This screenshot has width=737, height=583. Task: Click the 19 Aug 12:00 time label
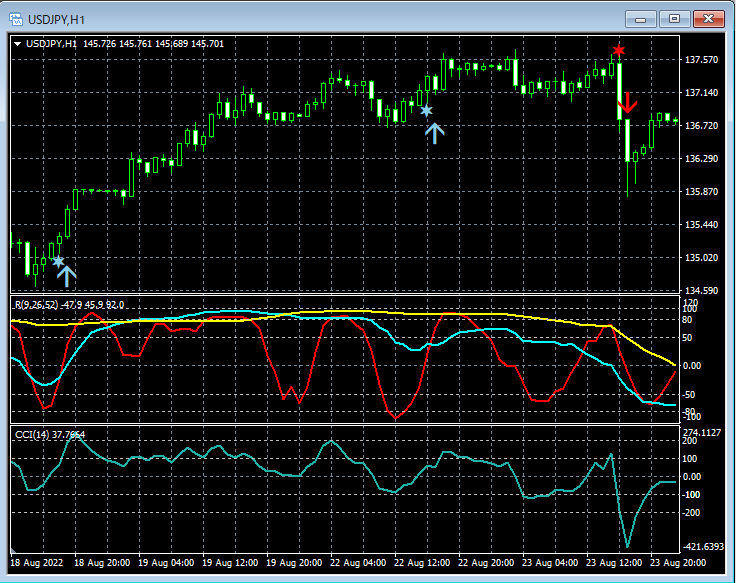230,563
